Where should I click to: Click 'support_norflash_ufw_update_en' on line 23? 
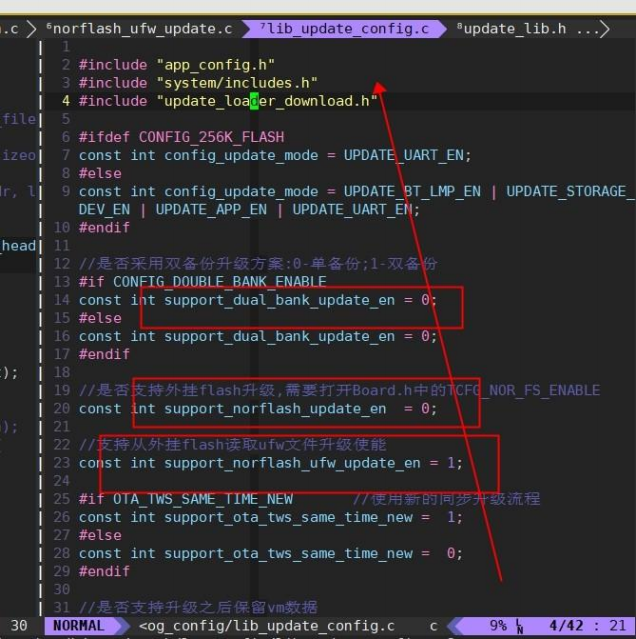coord(292,463)
